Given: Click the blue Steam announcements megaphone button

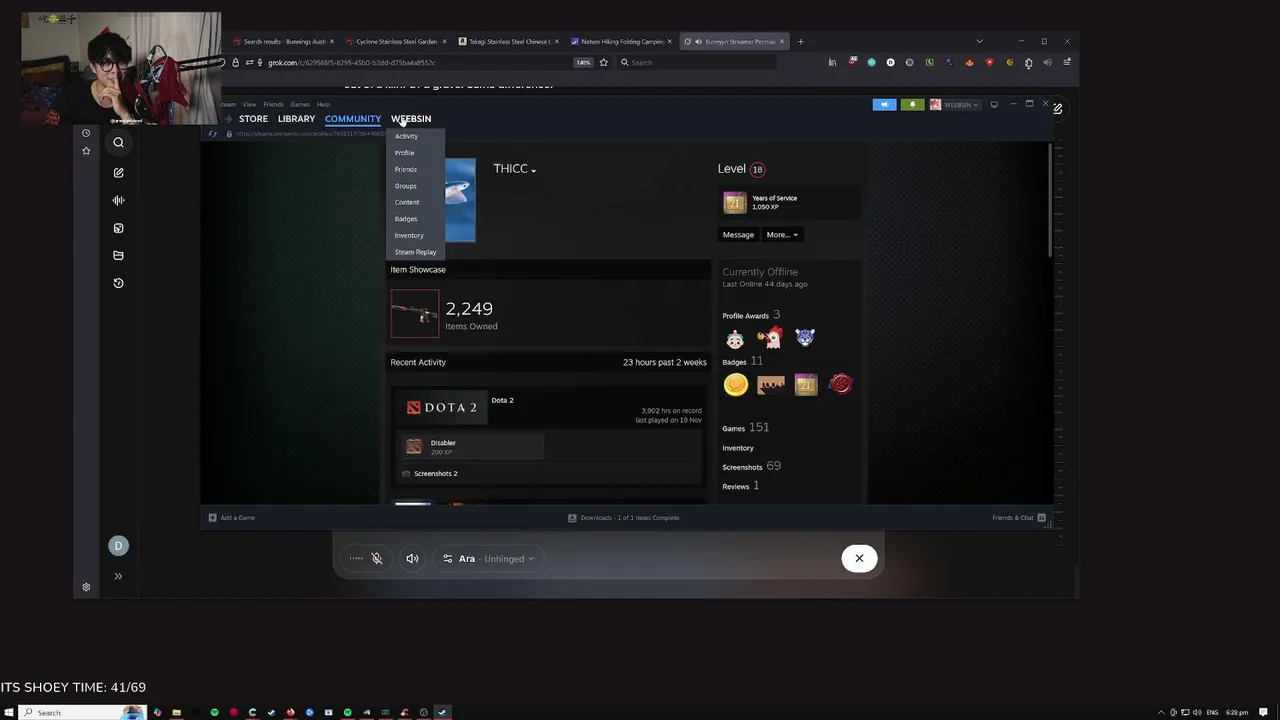Looking at the screenshot, I should pos(884,104).
